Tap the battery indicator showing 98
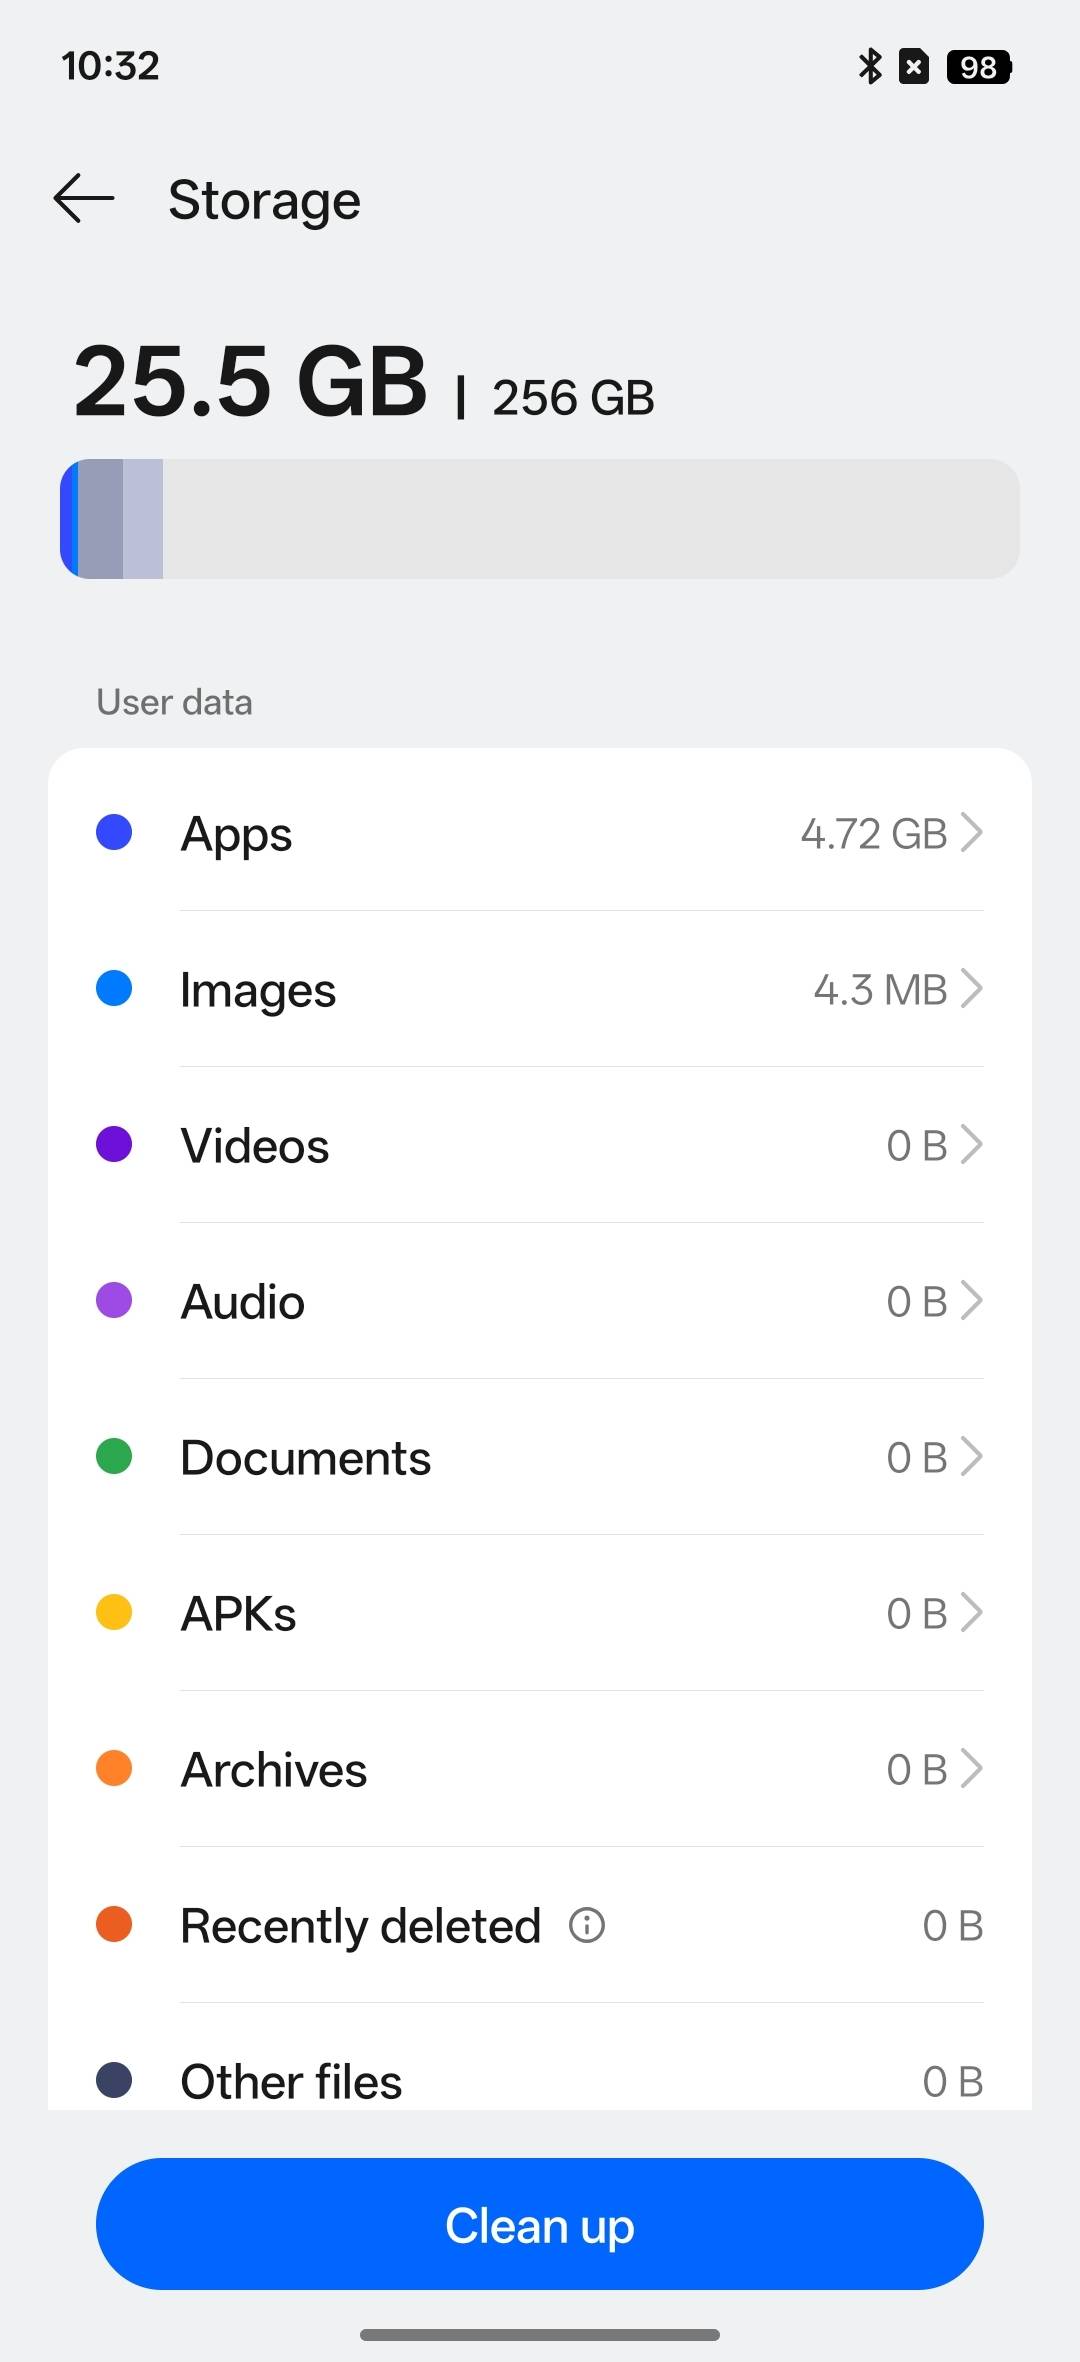The height and width of the screenshot is (2362, 1080). 979,66
